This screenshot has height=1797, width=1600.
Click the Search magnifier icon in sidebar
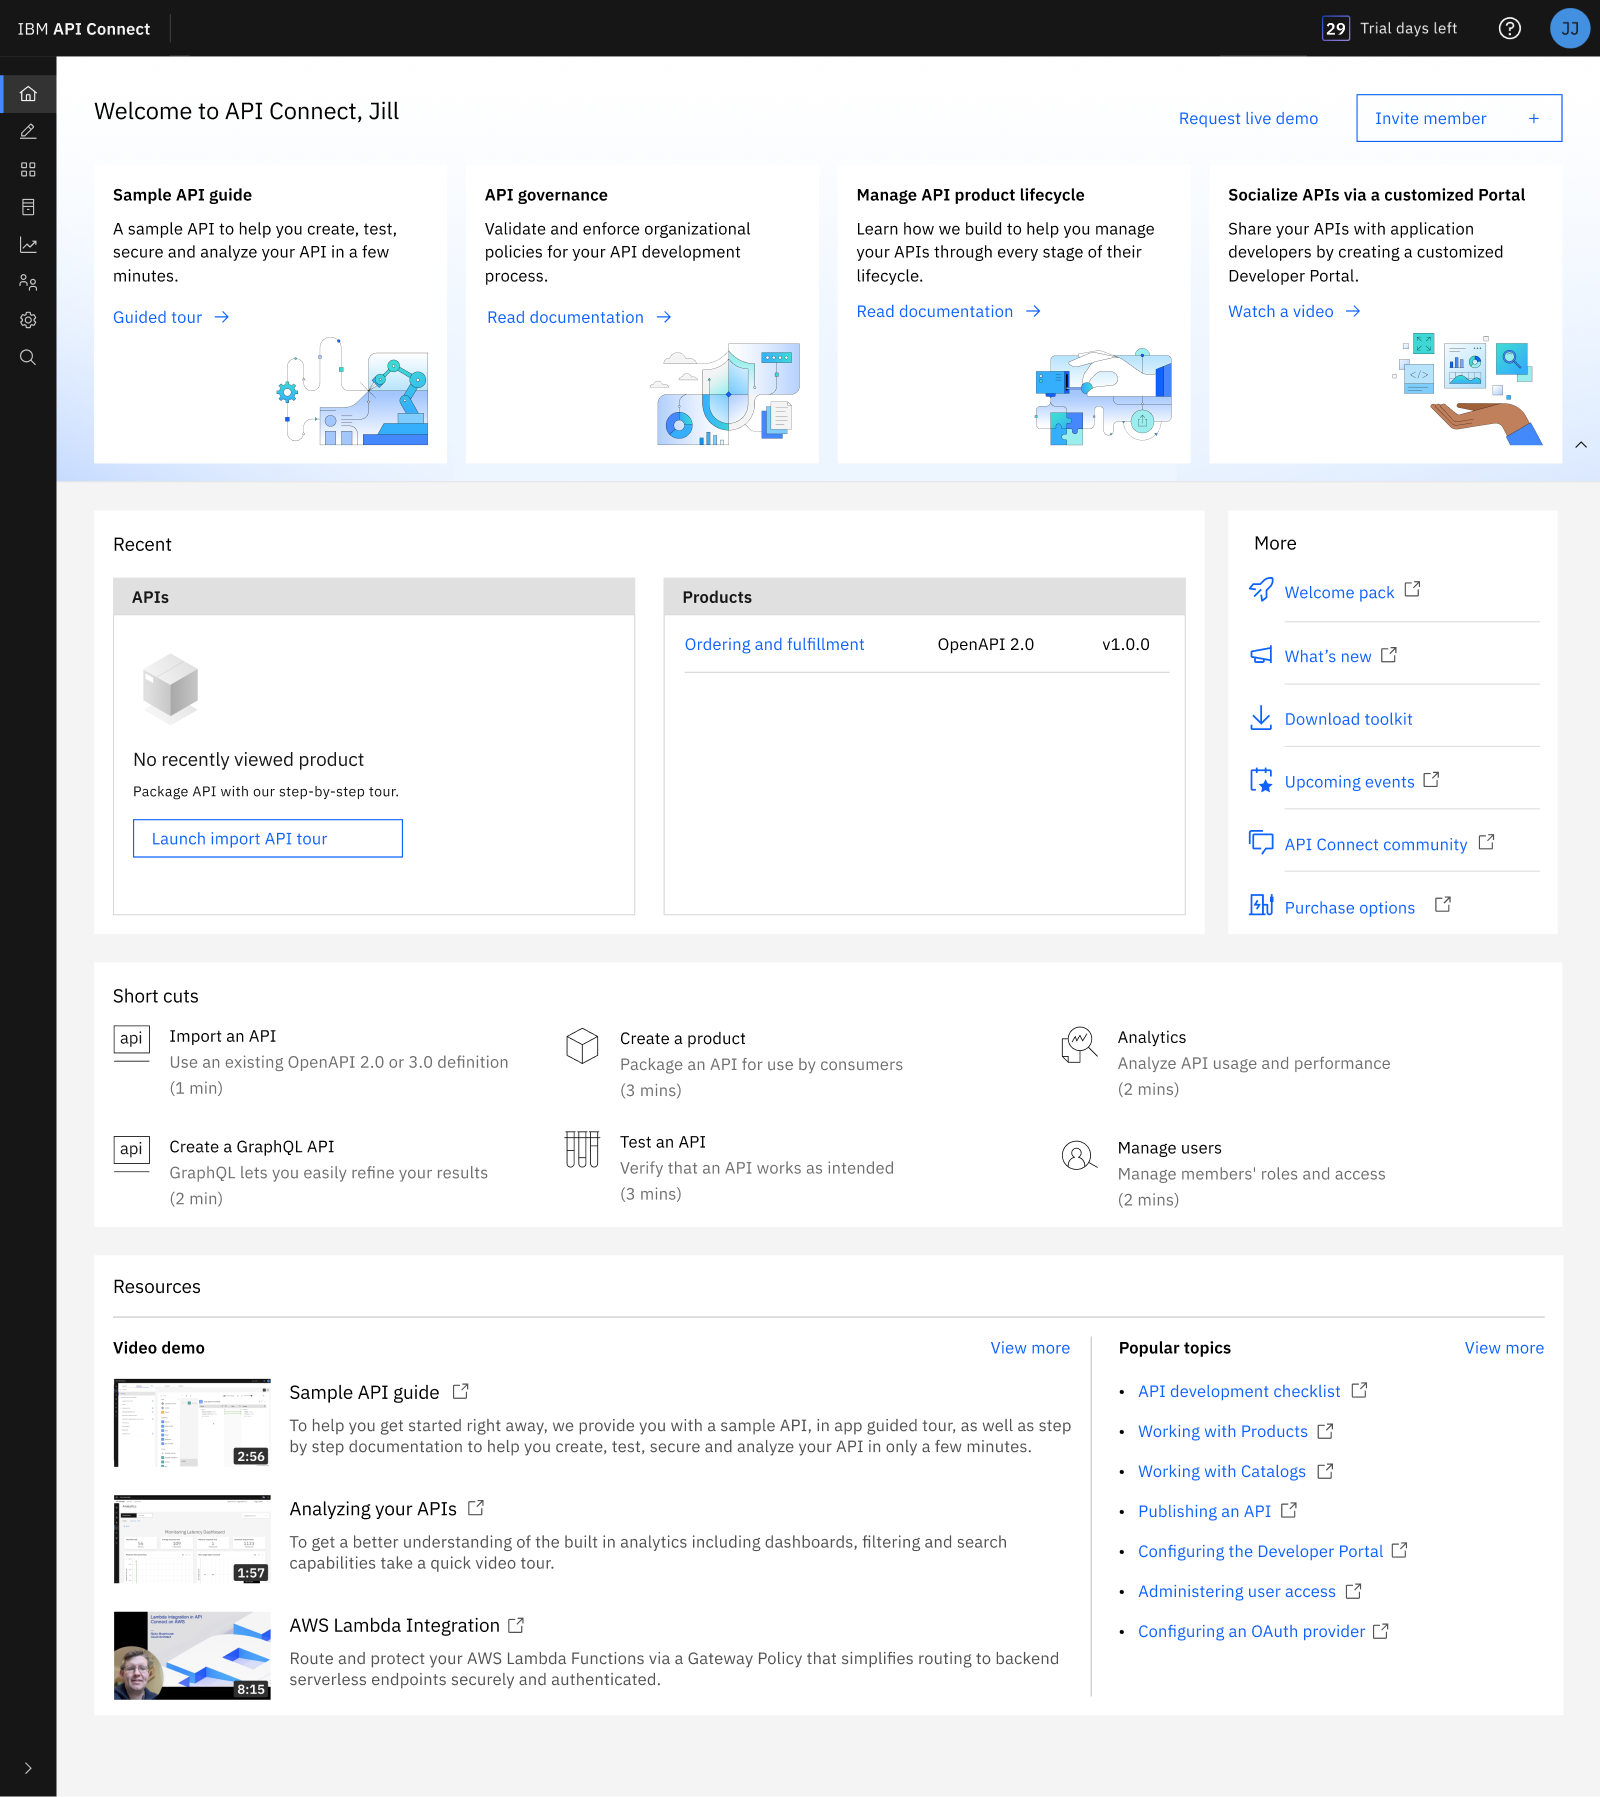point(28,358)
